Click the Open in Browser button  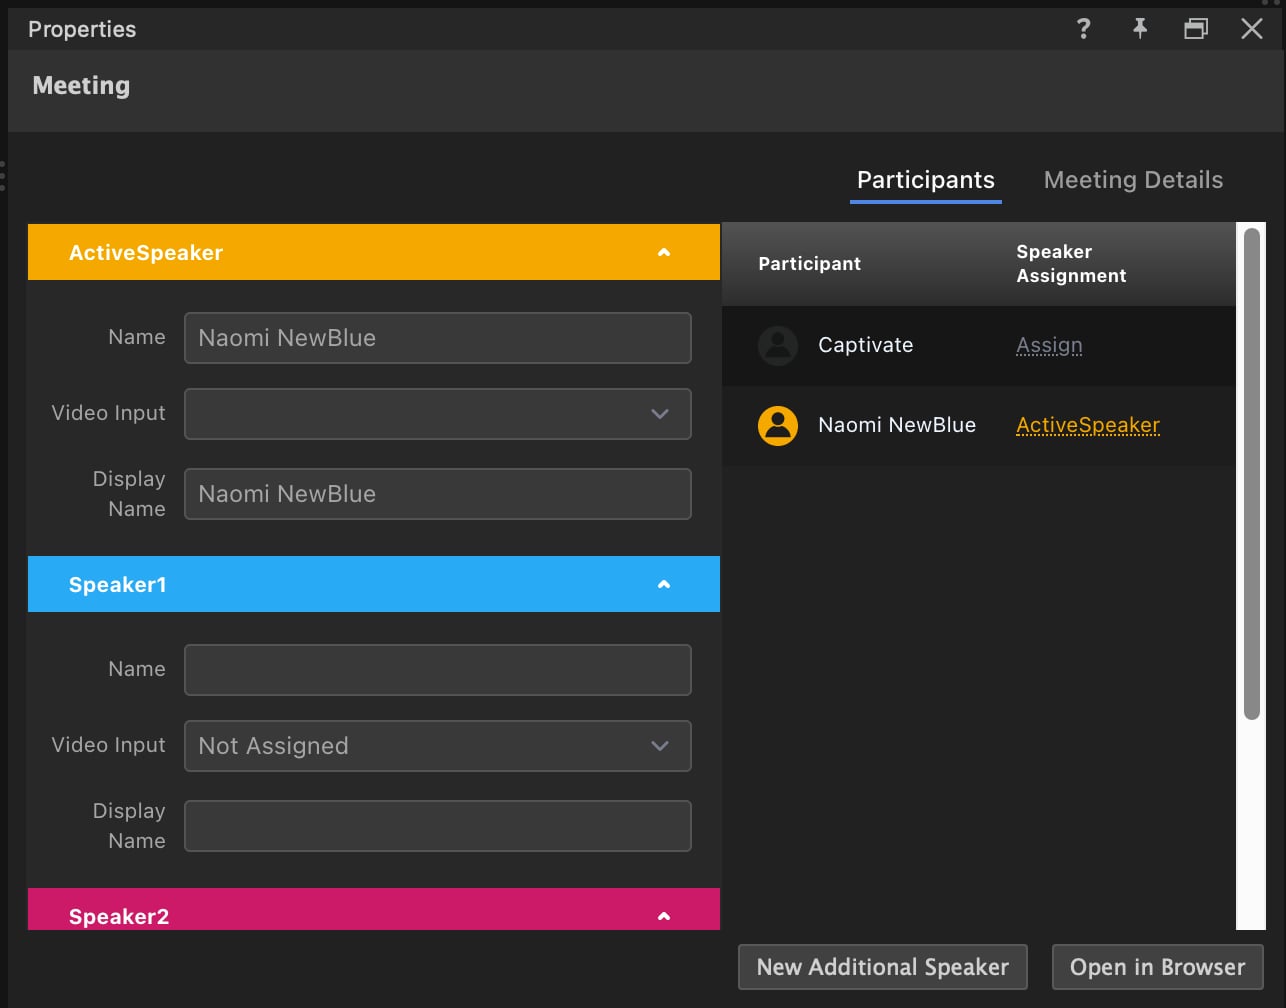point(1158,967)
